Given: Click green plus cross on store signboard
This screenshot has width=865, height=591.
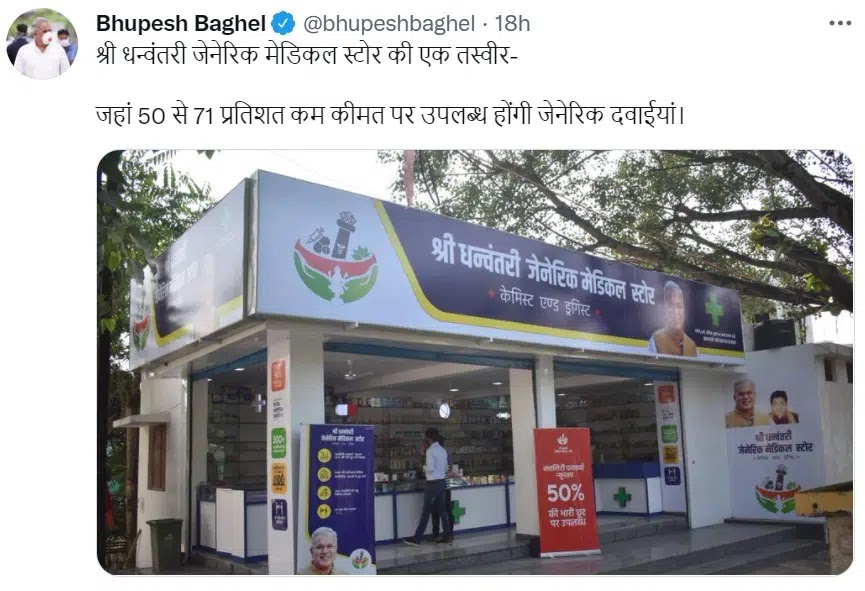Looking at the screenshot, I should 714,309.
